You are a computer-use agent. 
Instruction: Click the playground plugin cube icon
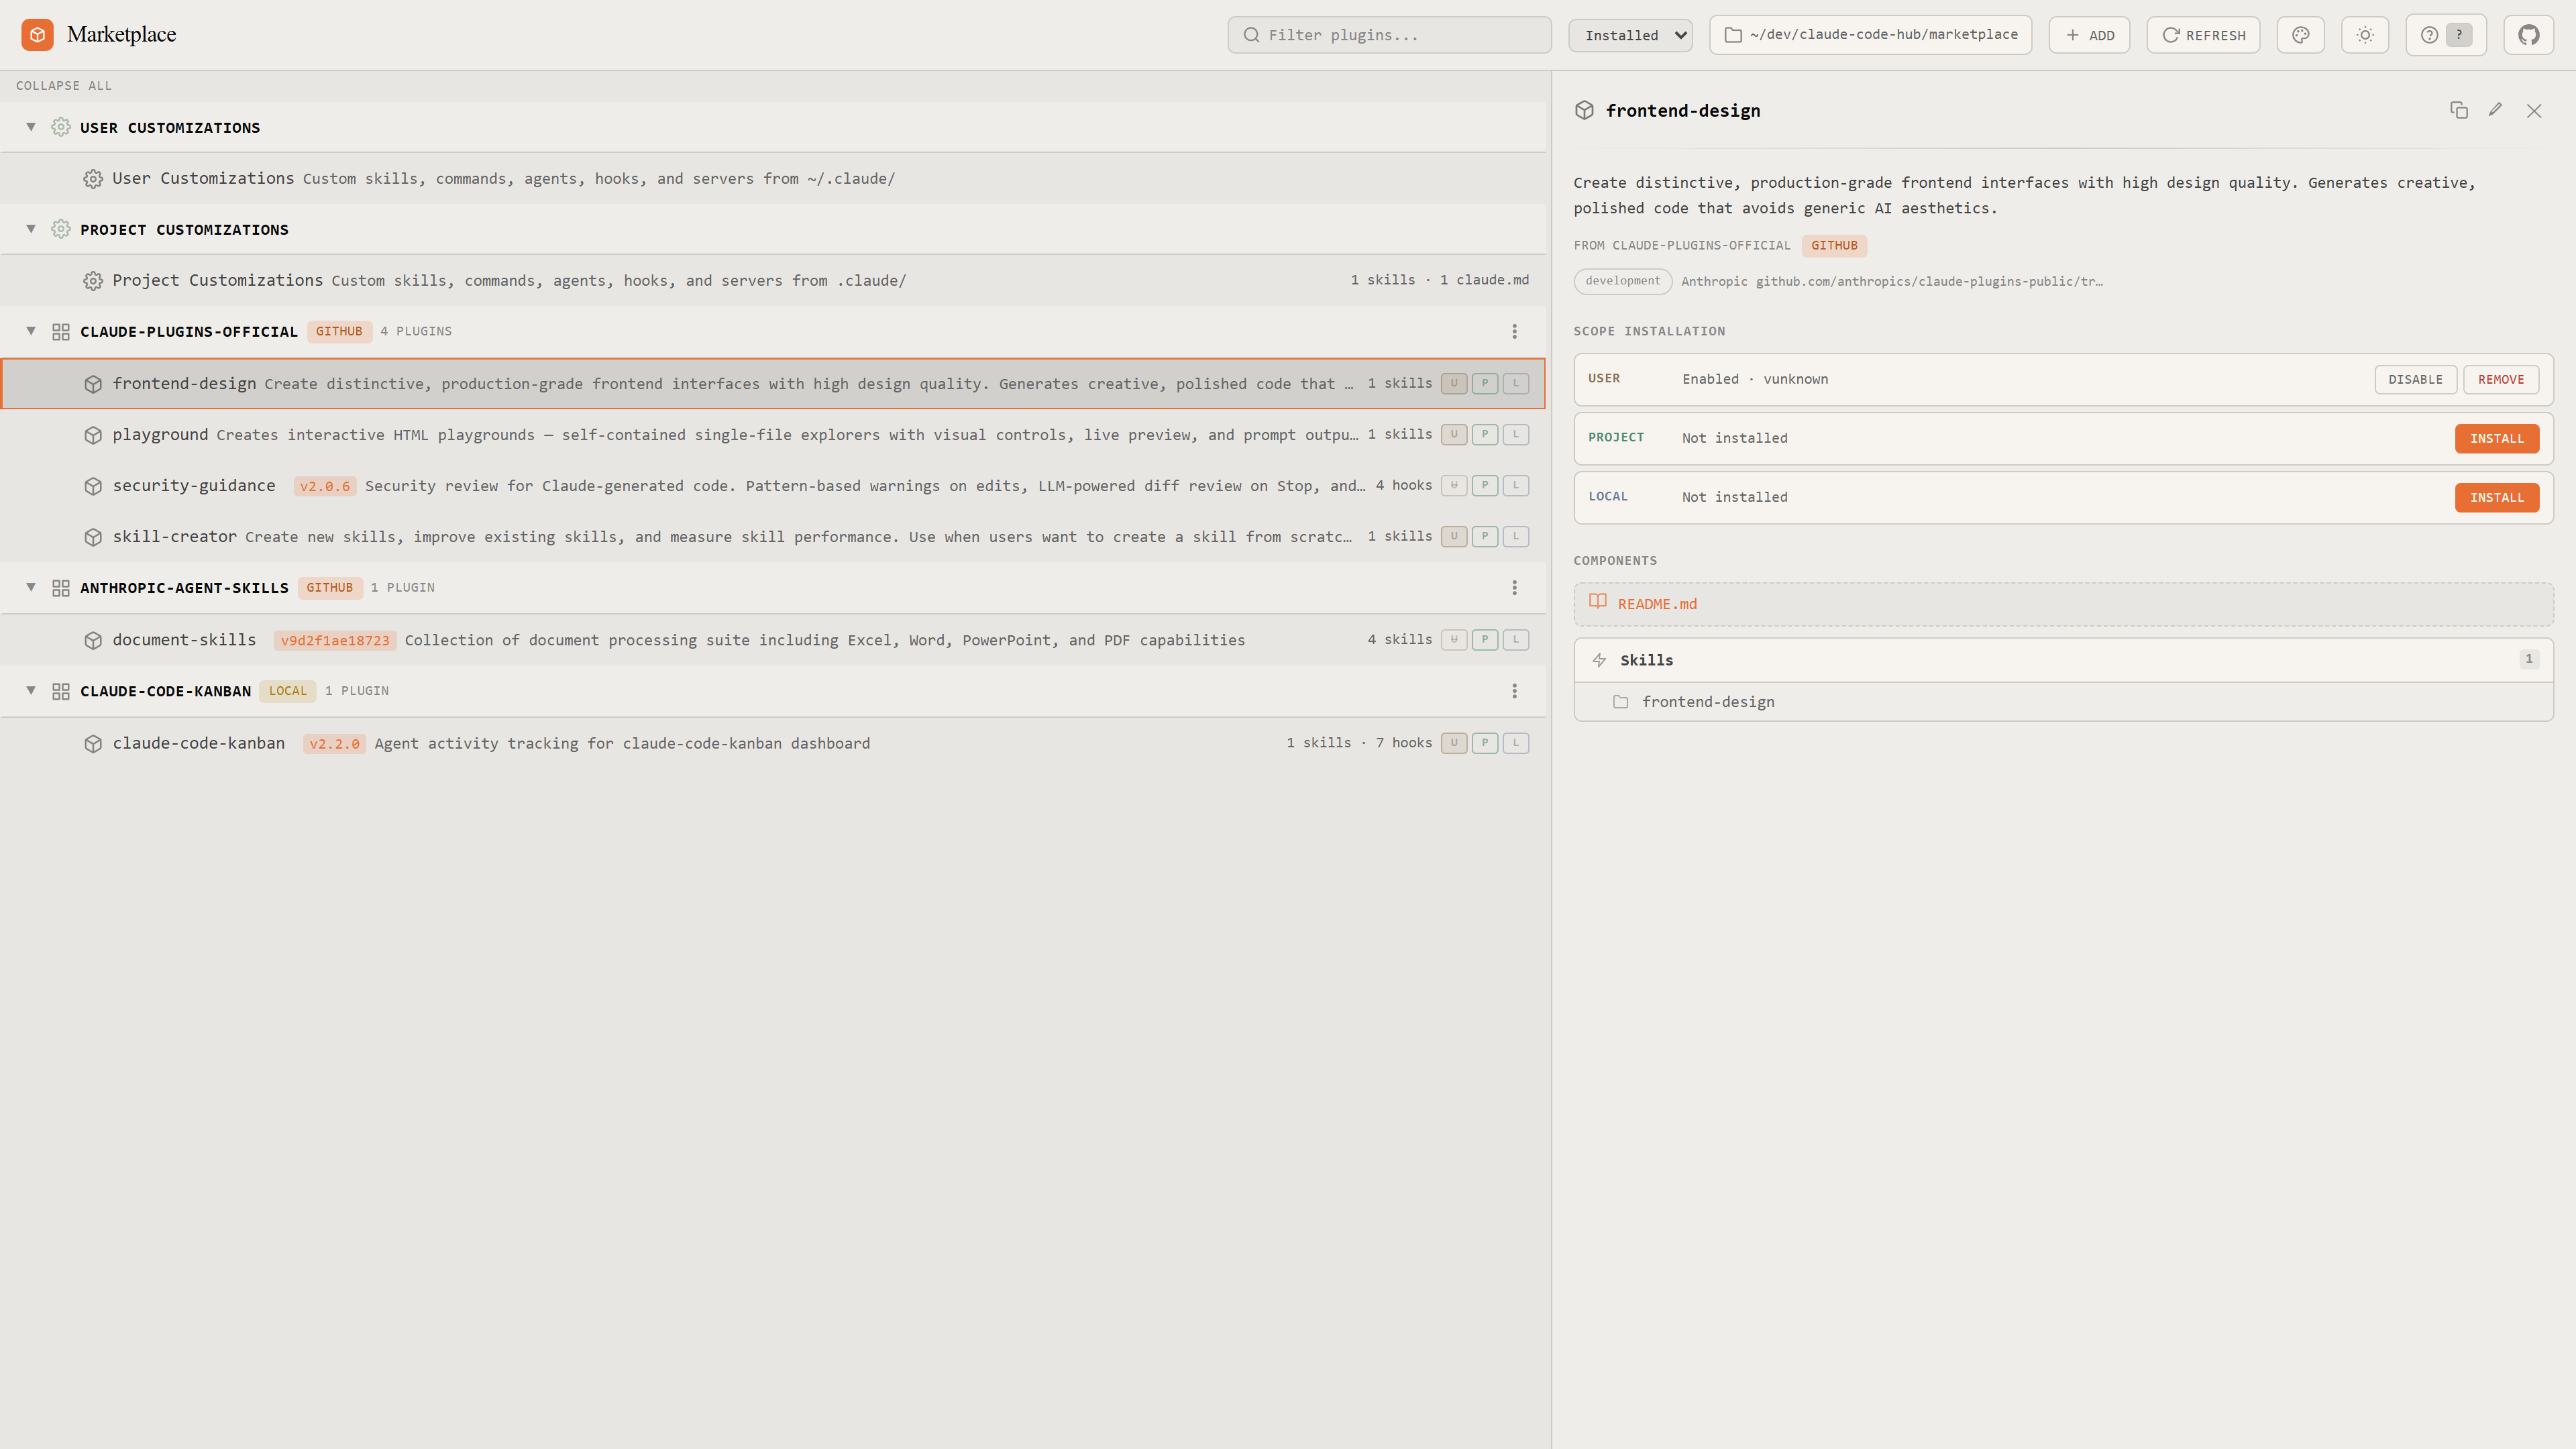point(93,435)
